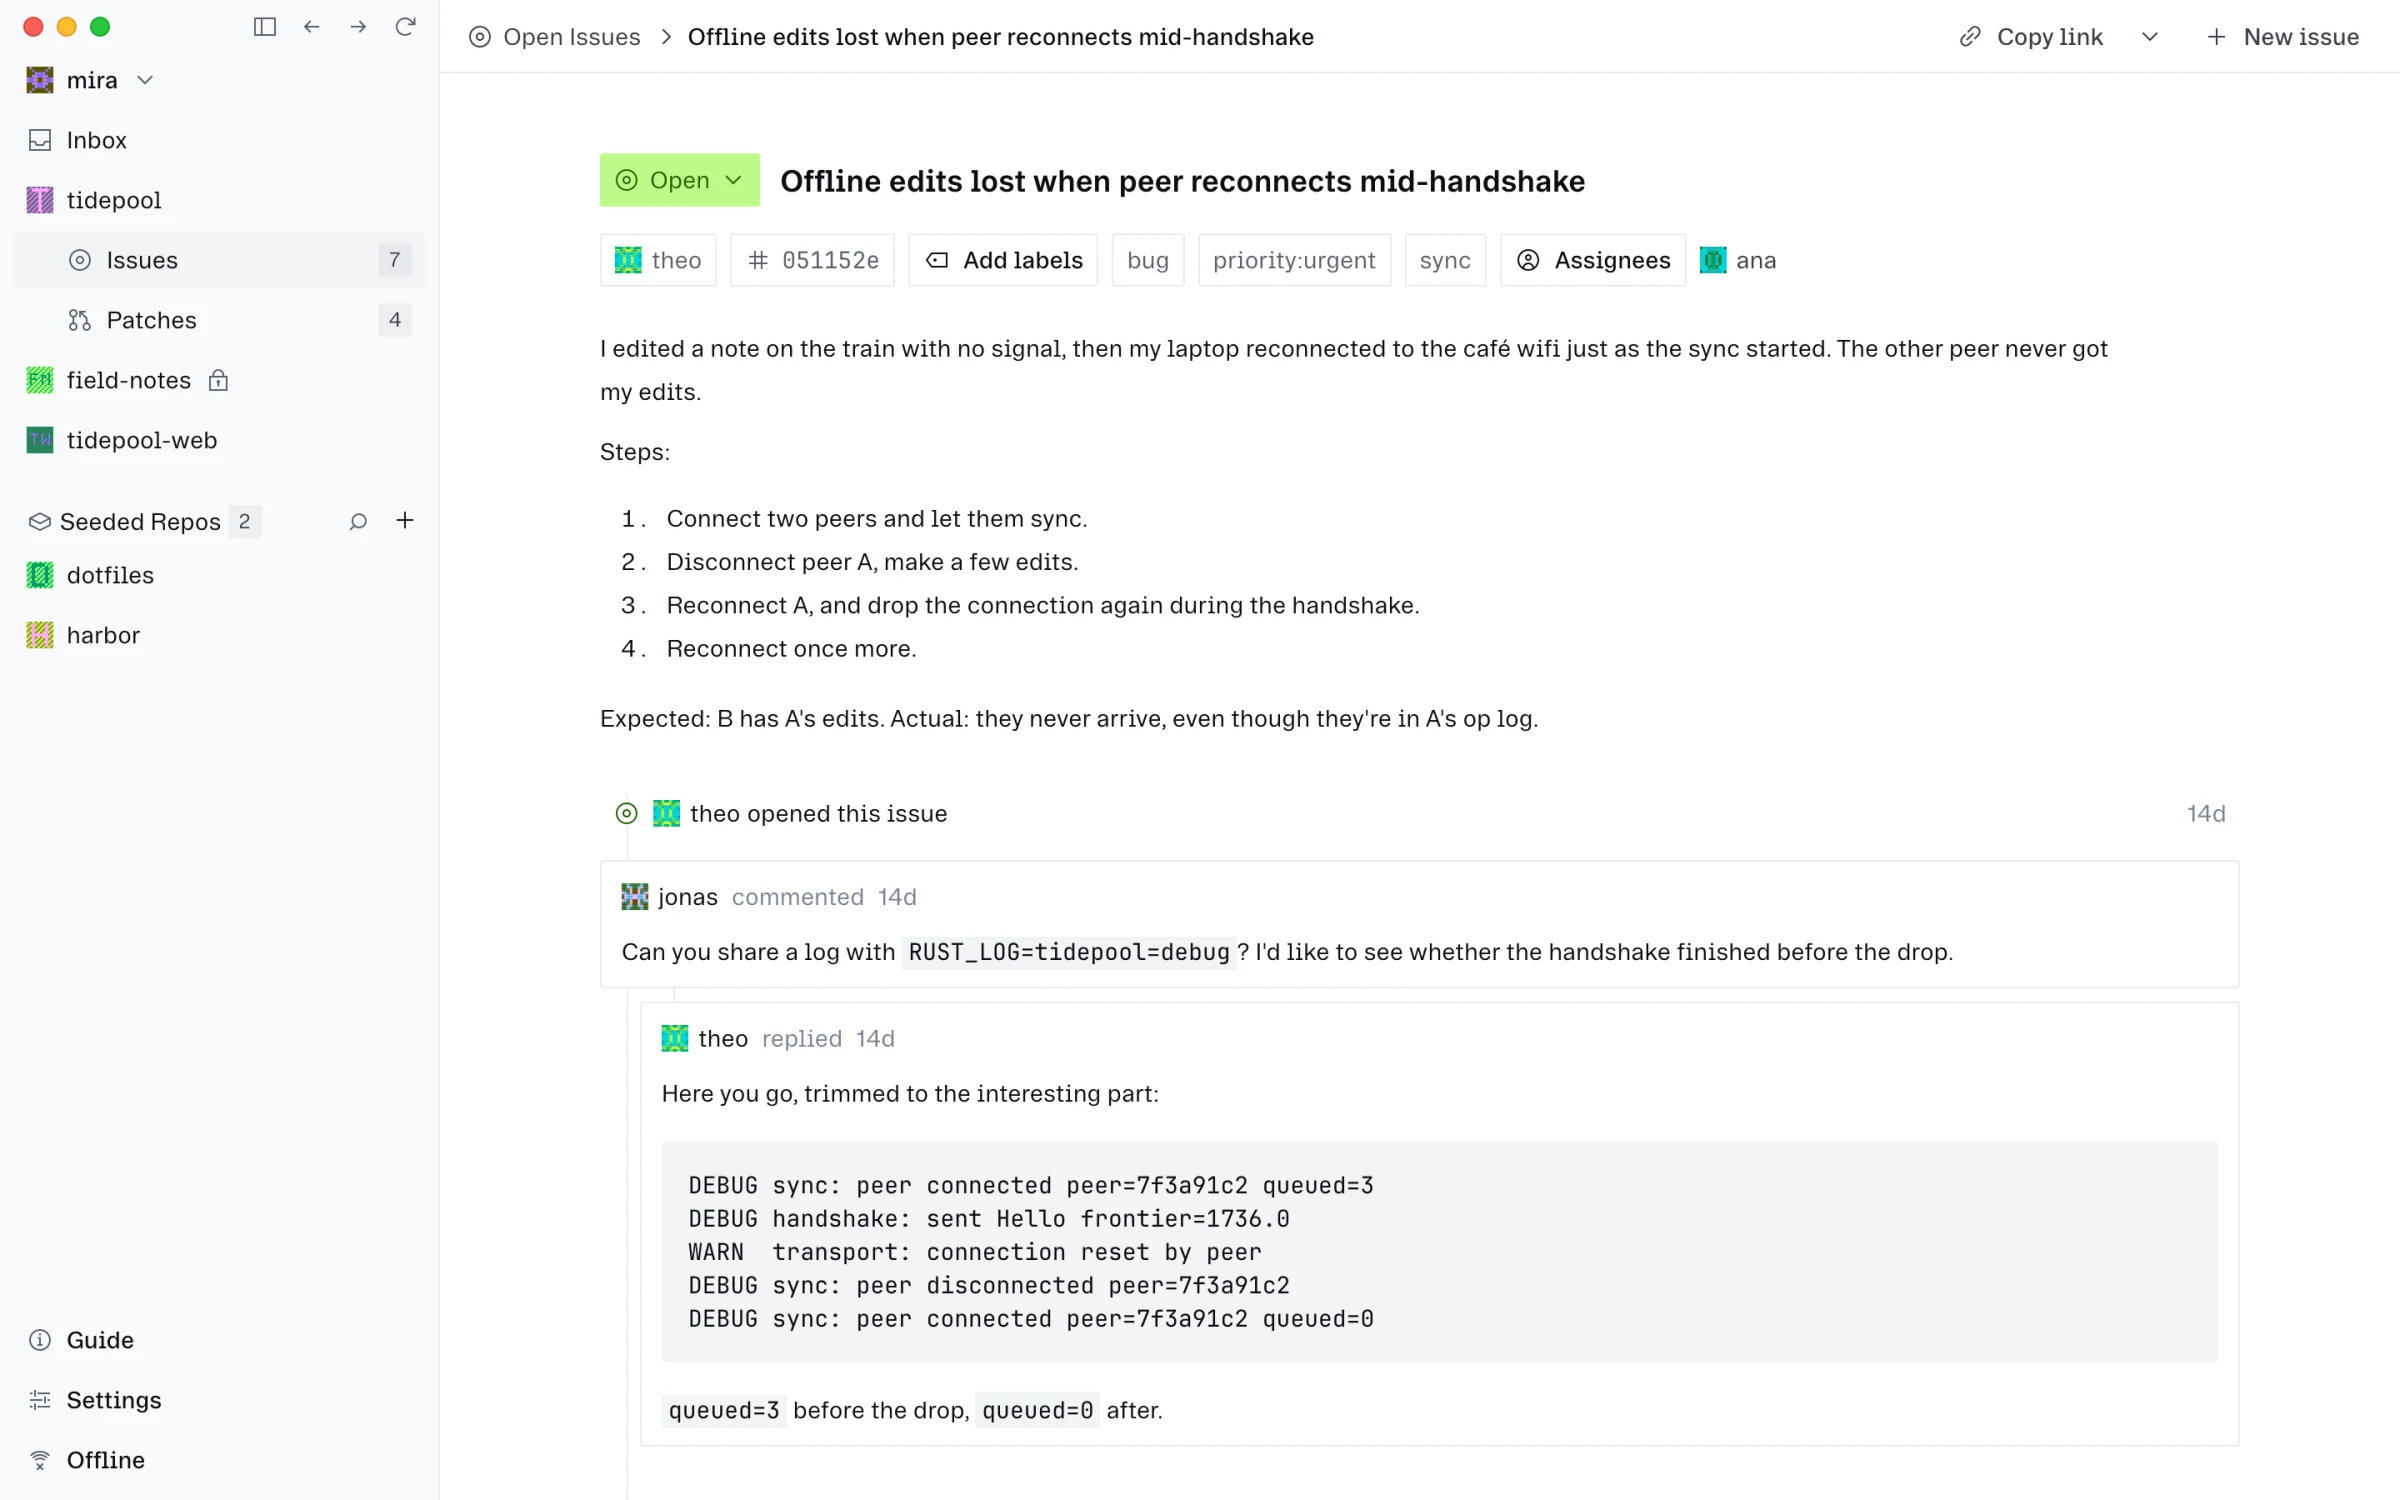Click the sync label
This screenshot has width=2400, height=1500.
point(1445,260)
